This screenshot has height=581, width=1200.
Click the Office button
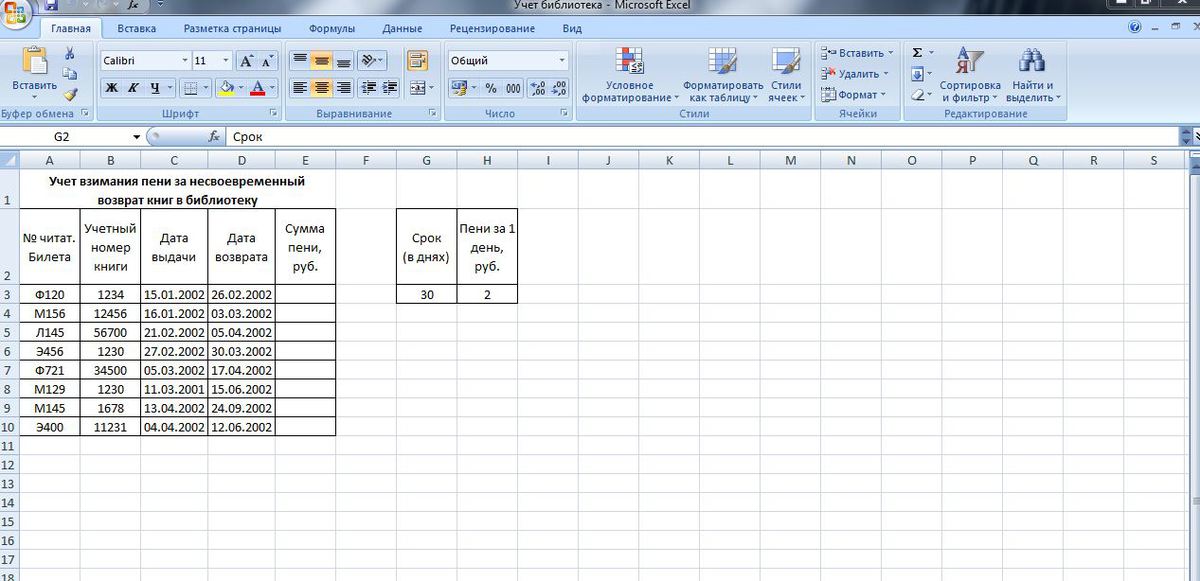point(14,12)
